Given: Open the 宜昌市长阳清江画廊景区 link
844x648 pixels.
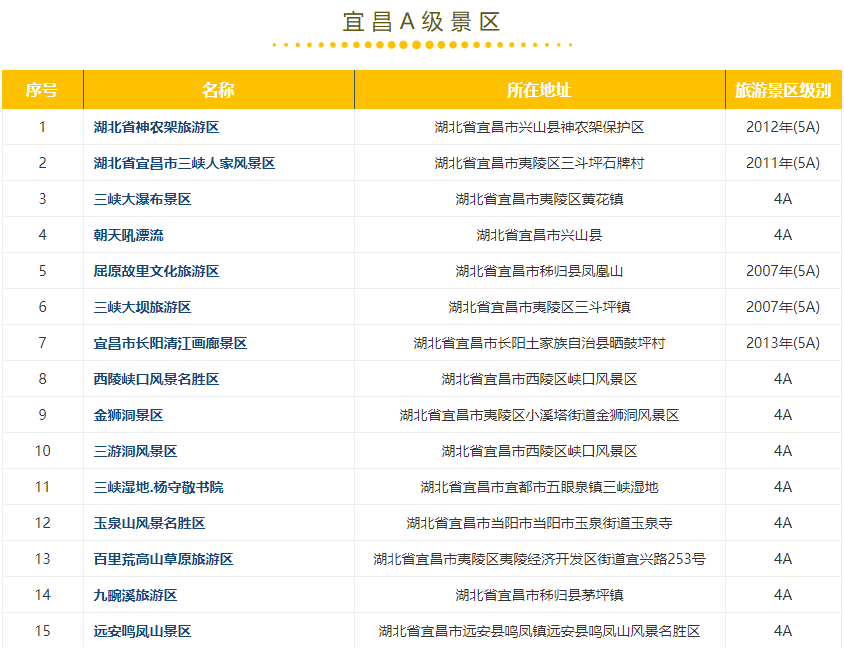Looking at the screenshot, I should point(170,343).
